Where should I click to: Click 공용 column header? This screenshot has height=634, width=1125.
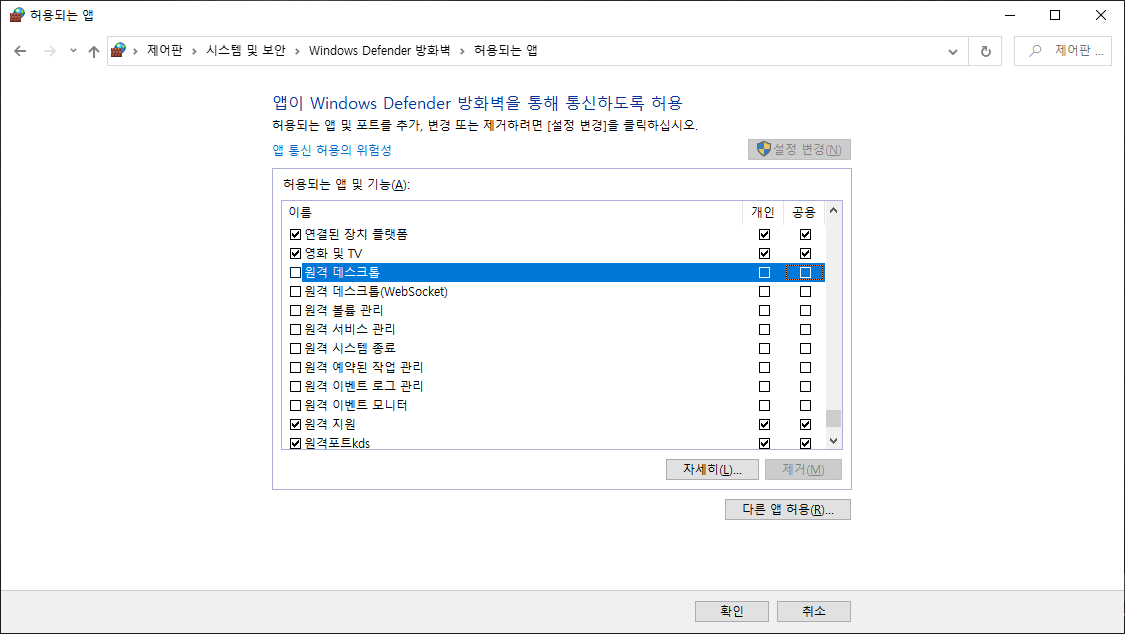[804, 212]
